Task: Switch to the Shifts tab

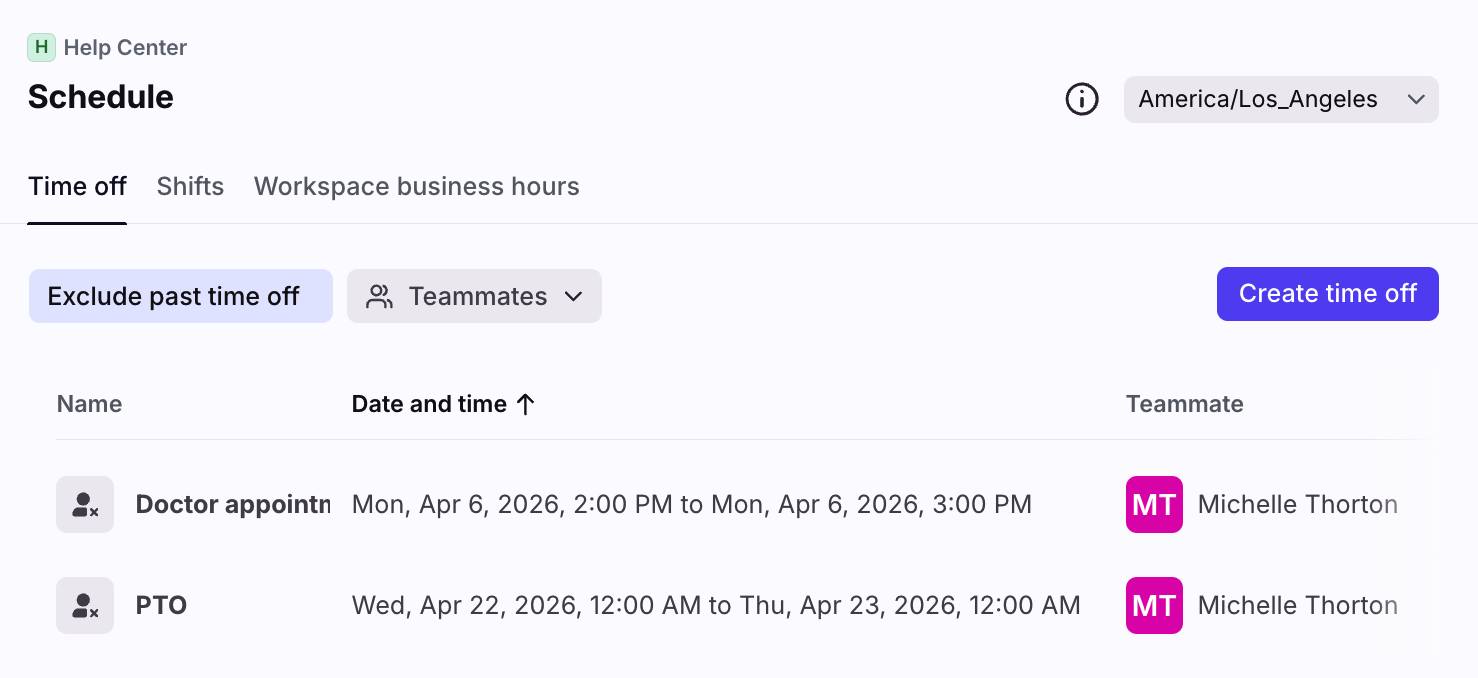Action: tap(190, 187)
